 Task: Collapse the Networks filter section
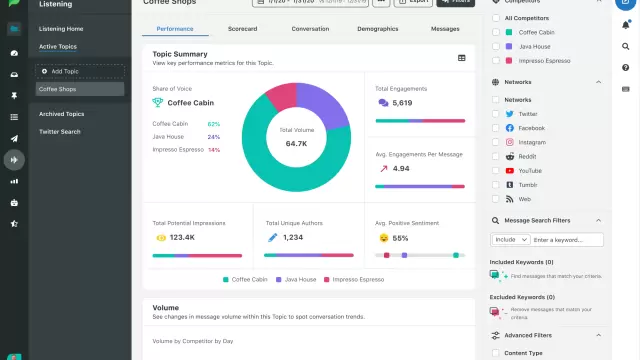598,82
